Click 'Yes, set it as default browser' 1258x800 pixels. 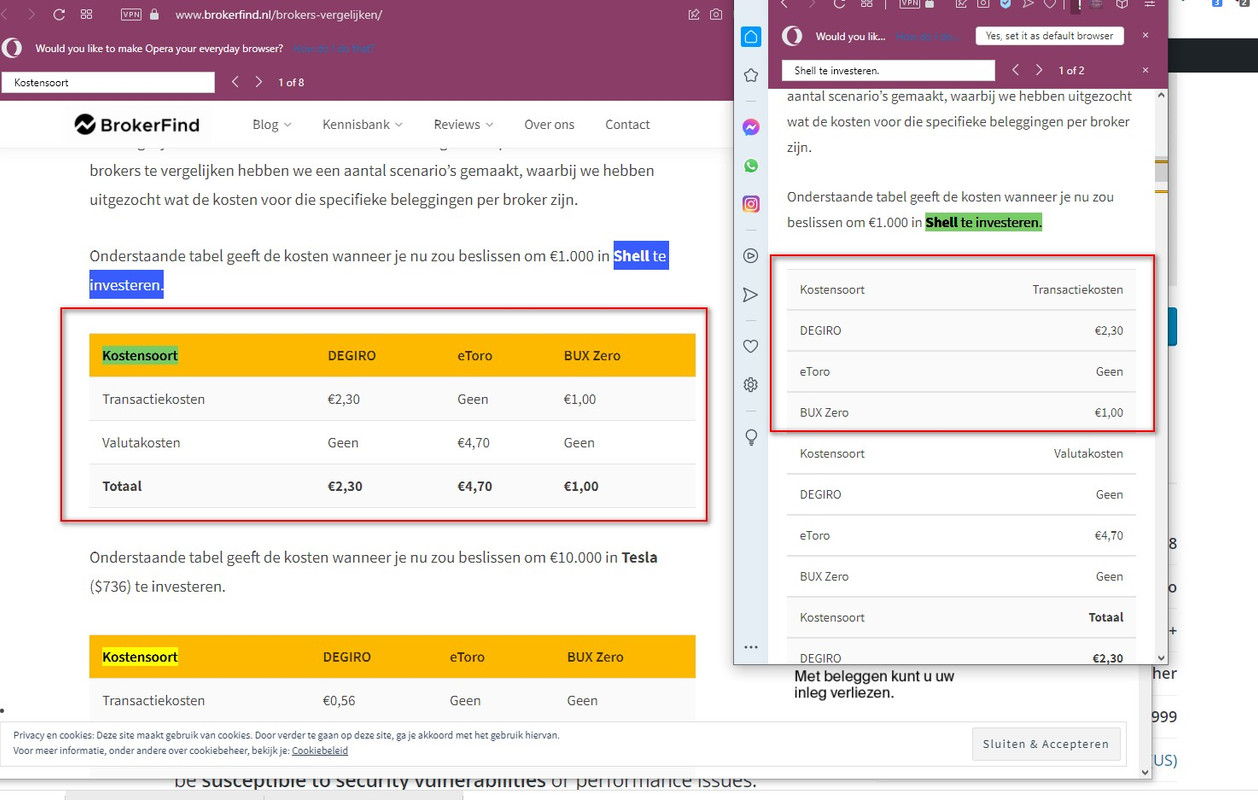click(1049, 35)
